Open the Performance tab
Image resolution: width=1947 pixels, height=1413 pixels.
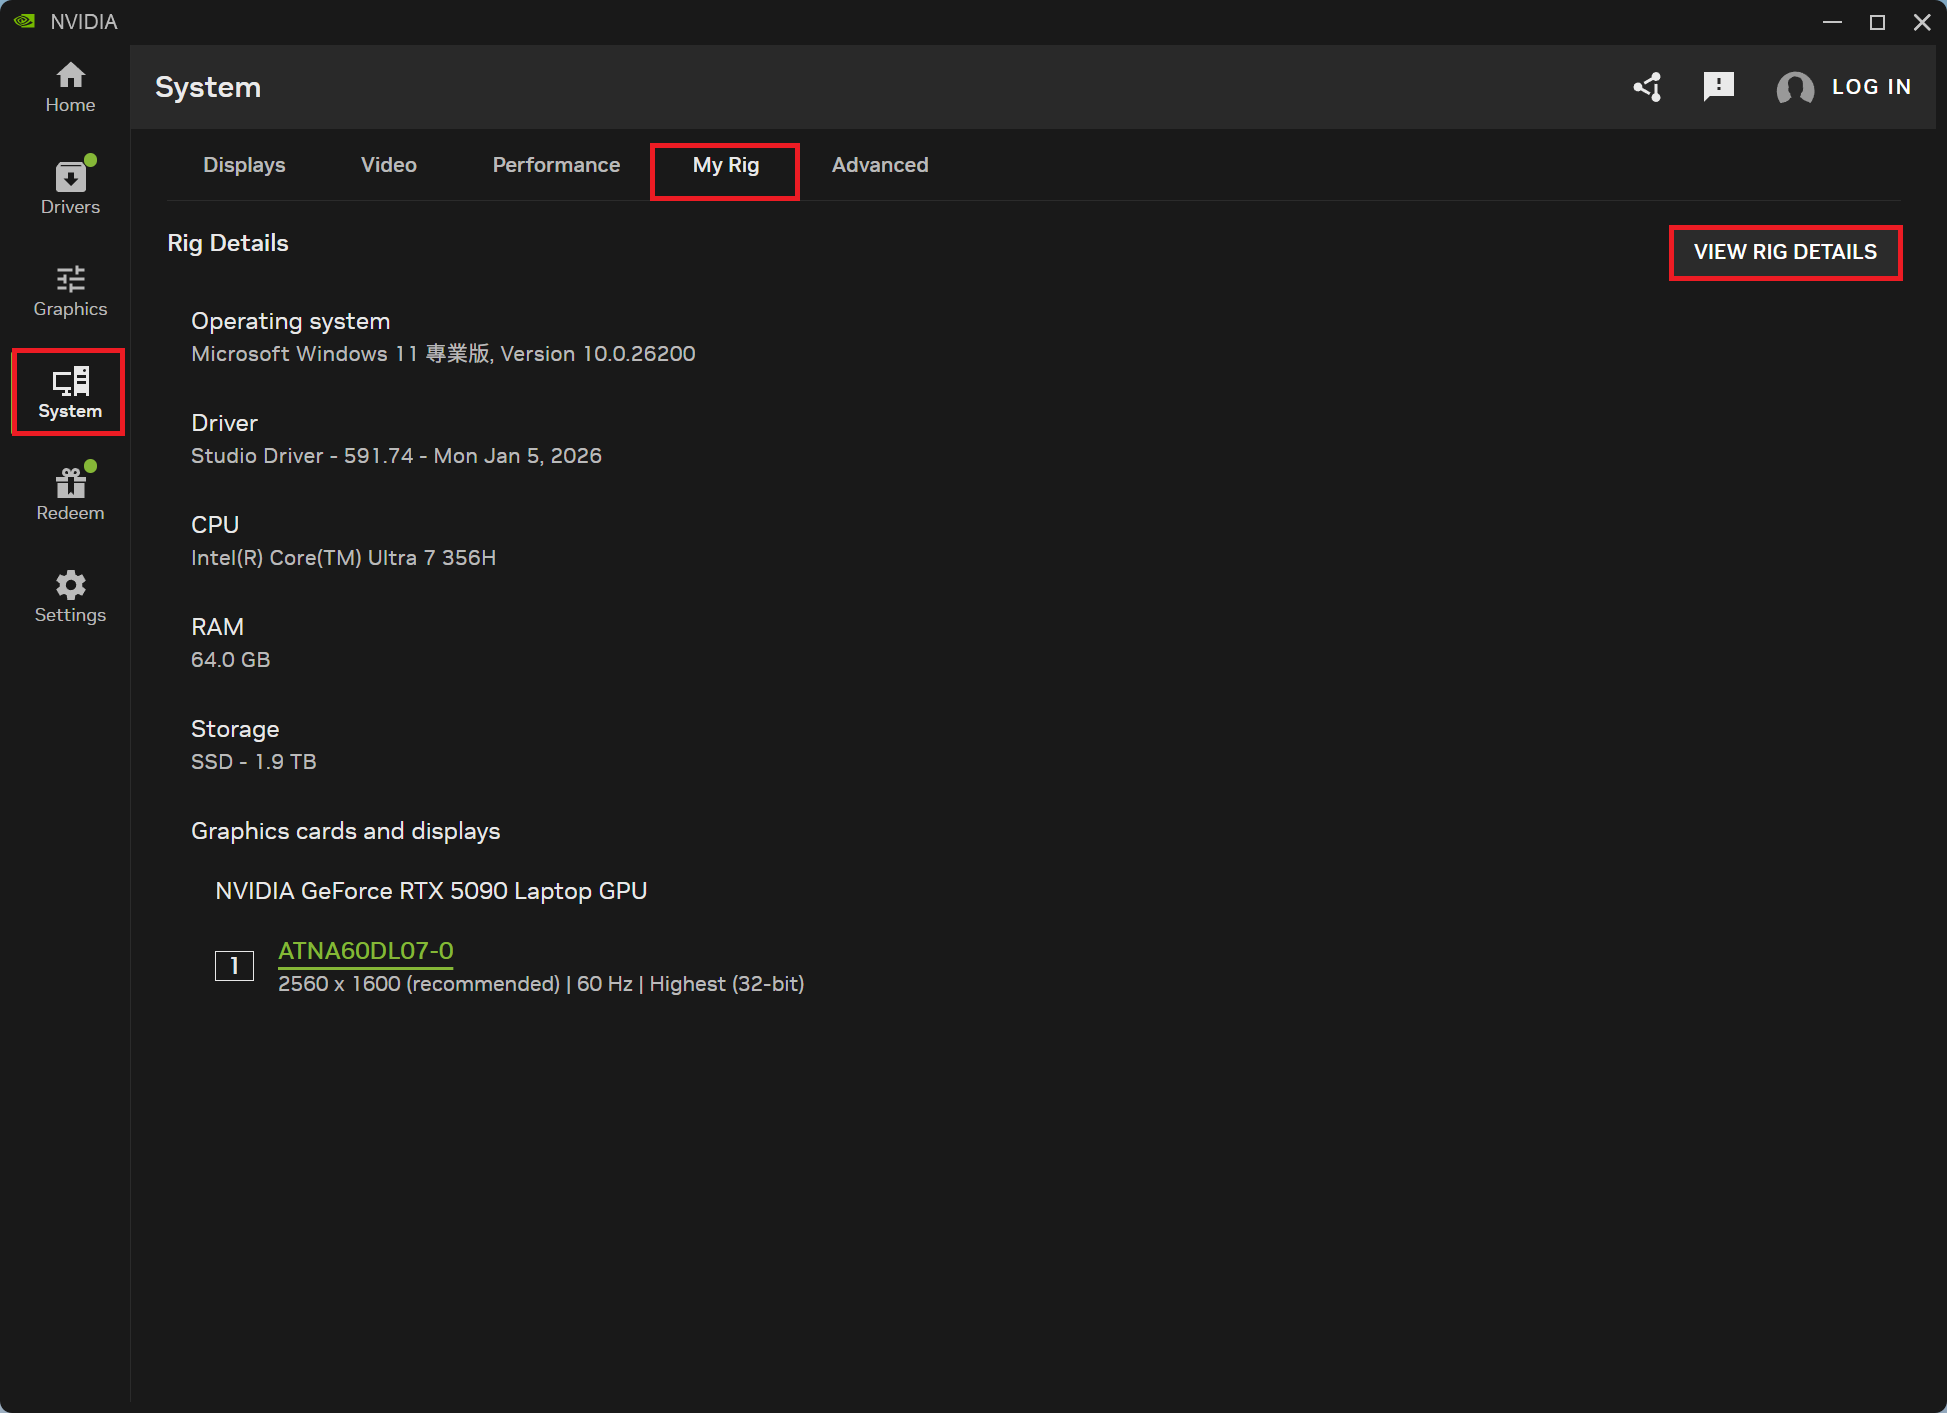coord(556,165)
